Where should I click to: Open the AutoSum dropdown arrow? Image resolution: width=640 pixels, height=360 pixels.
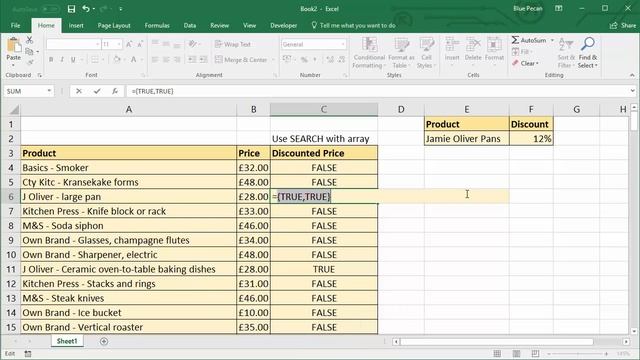click(552, 40)
